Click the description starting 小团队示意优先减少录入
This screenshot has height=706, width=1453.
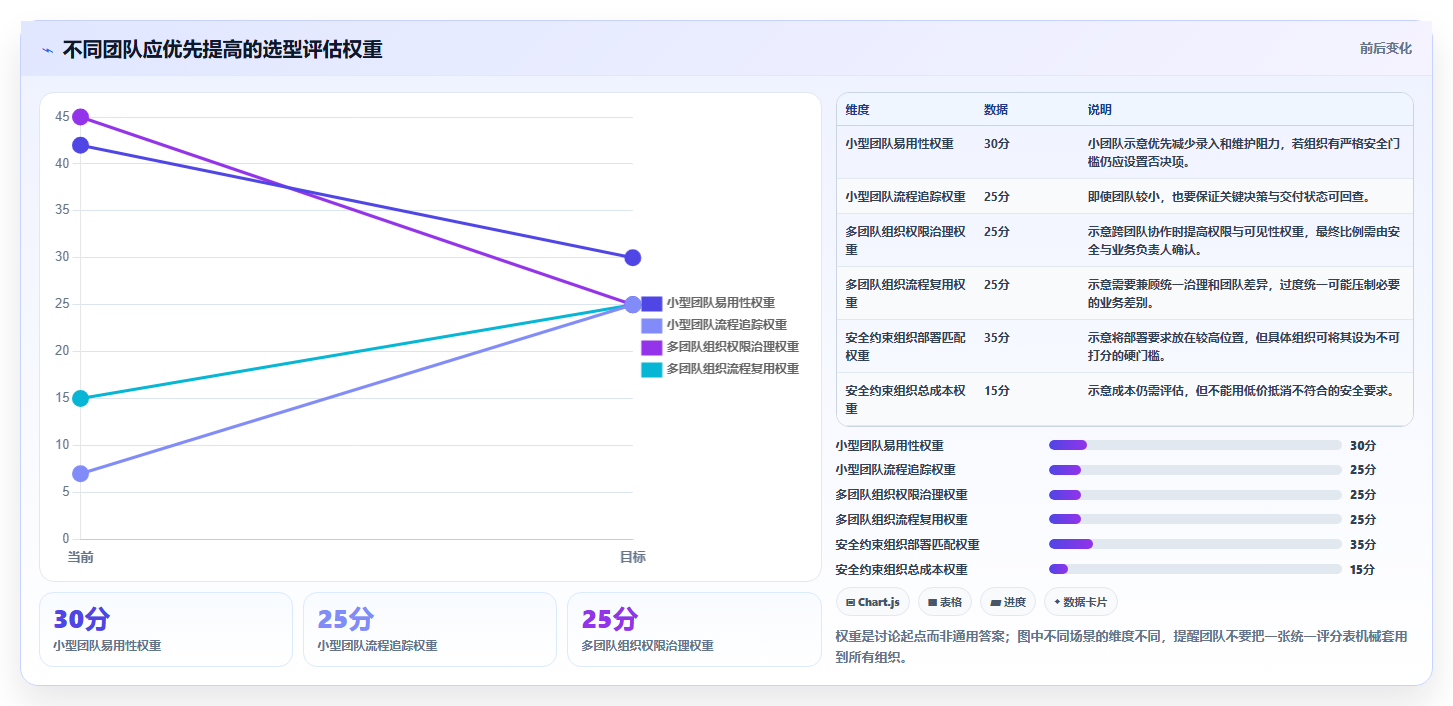[x=1244, y=152]
